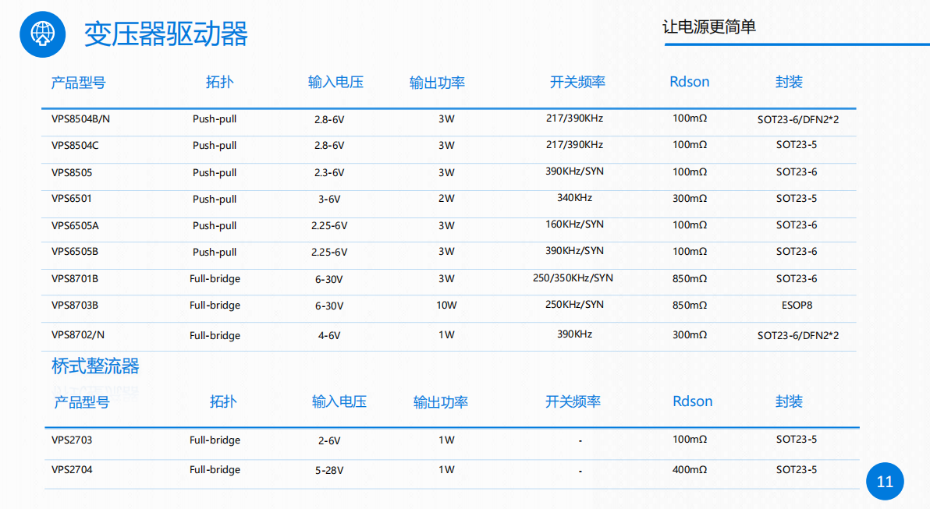Select the ESOP8 package cell
The width and height of the screenshot is (930, 509).
pyautogui.click(x=796, y=305)
